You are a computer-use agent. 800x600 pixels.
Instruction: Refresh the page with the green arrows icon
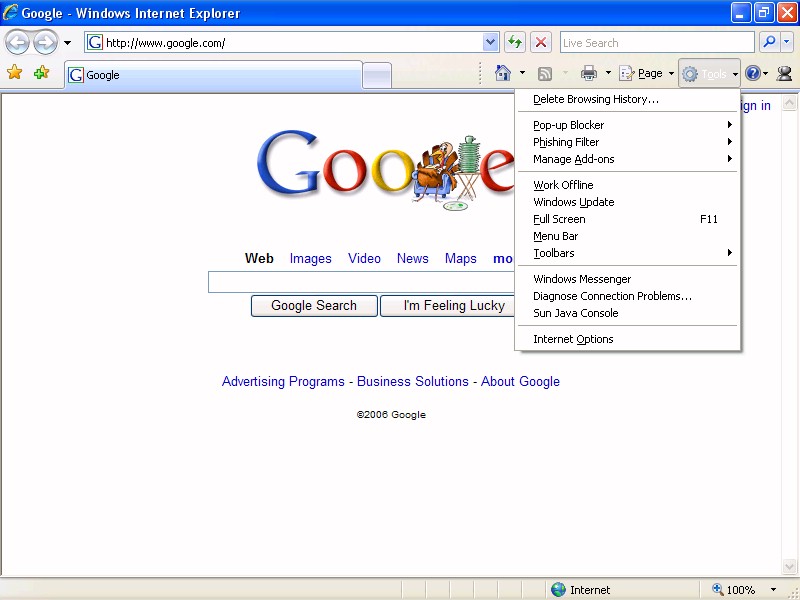point(515,43)
